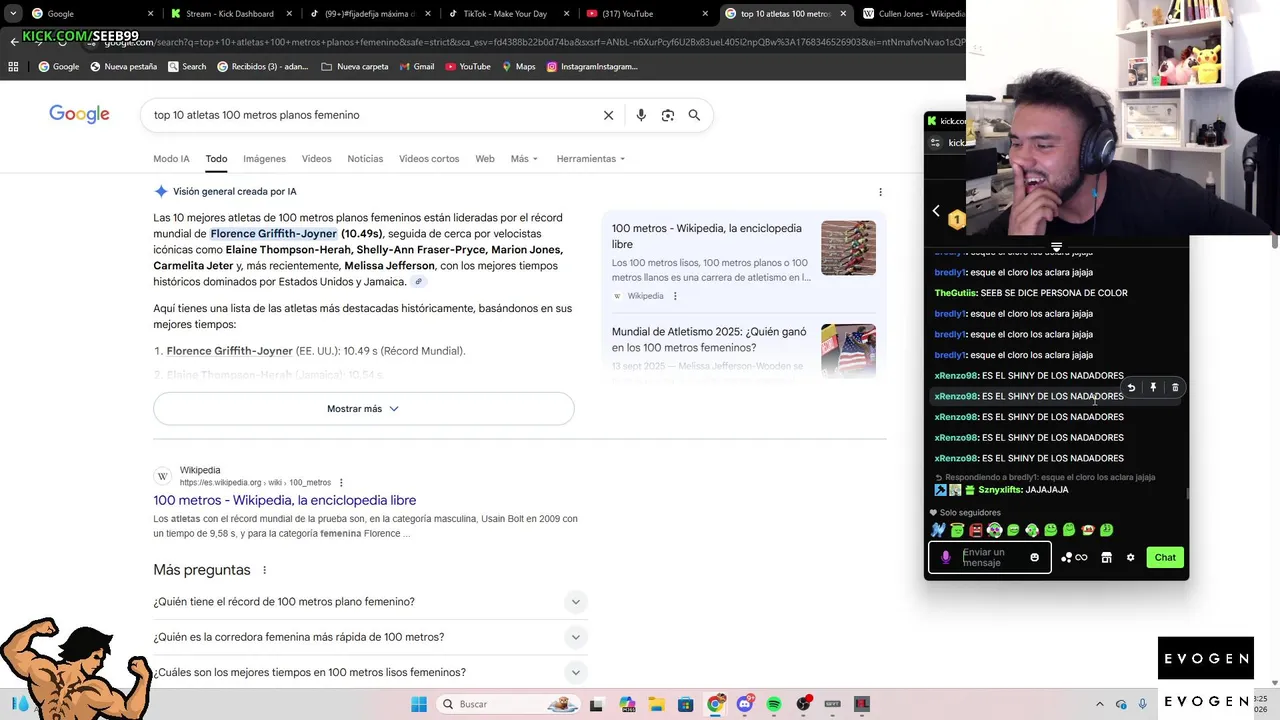Click inside the Google search text field
The image size is (1280, 720).
(x=370, y=115)
